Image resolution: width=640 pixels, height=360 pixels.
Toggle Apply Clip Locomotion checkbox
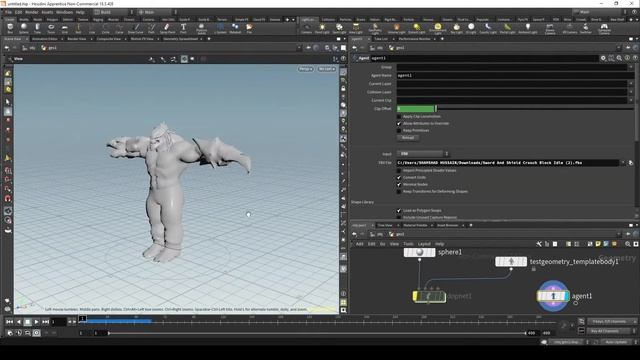[399, 116]
